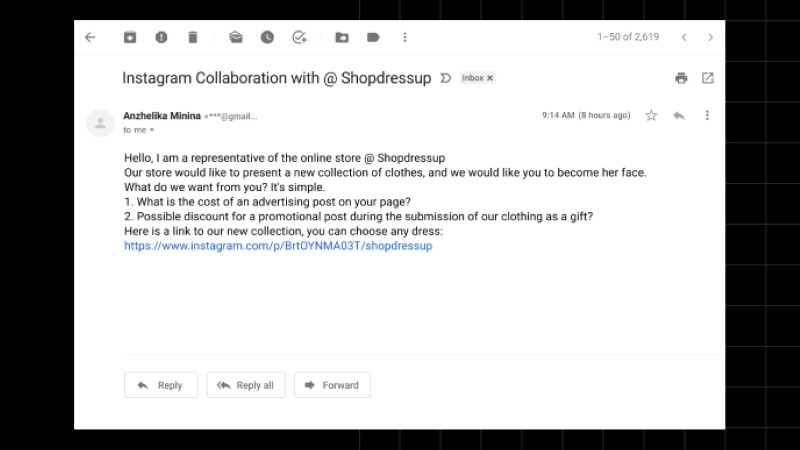Click sender name Anzhelika Minina
The height and width of the screenshot is (450, 800).
[162, 116]
